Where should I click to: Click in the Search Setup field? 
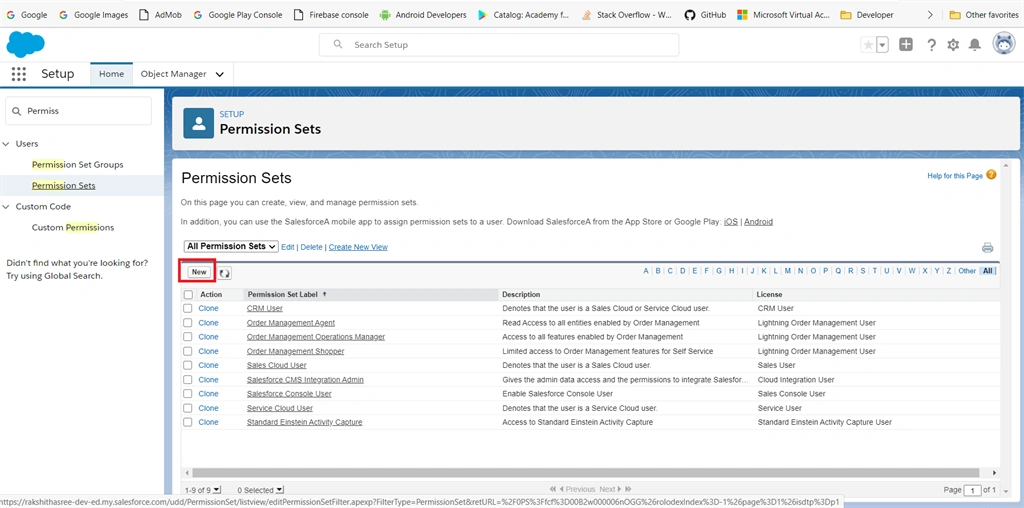tap(499, 45)
